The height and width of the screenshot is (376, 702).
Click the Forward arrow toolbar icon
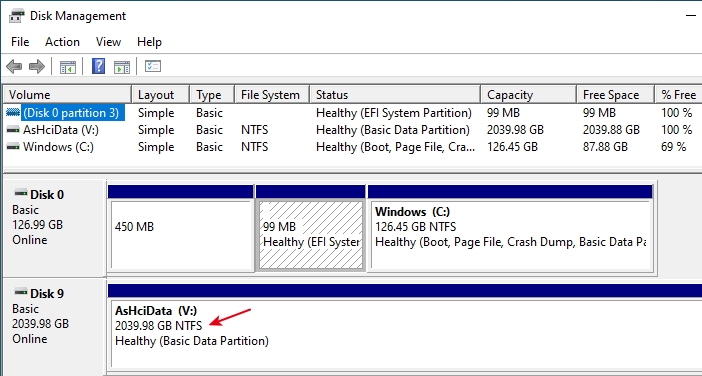(x=37, y=67)
